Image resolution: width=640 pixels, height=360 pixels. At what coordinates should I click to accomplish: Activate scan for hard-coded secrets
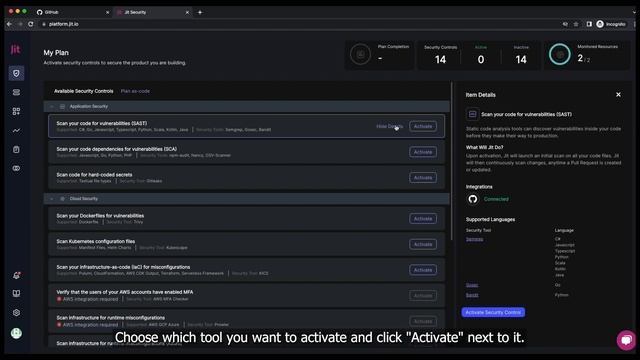(423, 178)
